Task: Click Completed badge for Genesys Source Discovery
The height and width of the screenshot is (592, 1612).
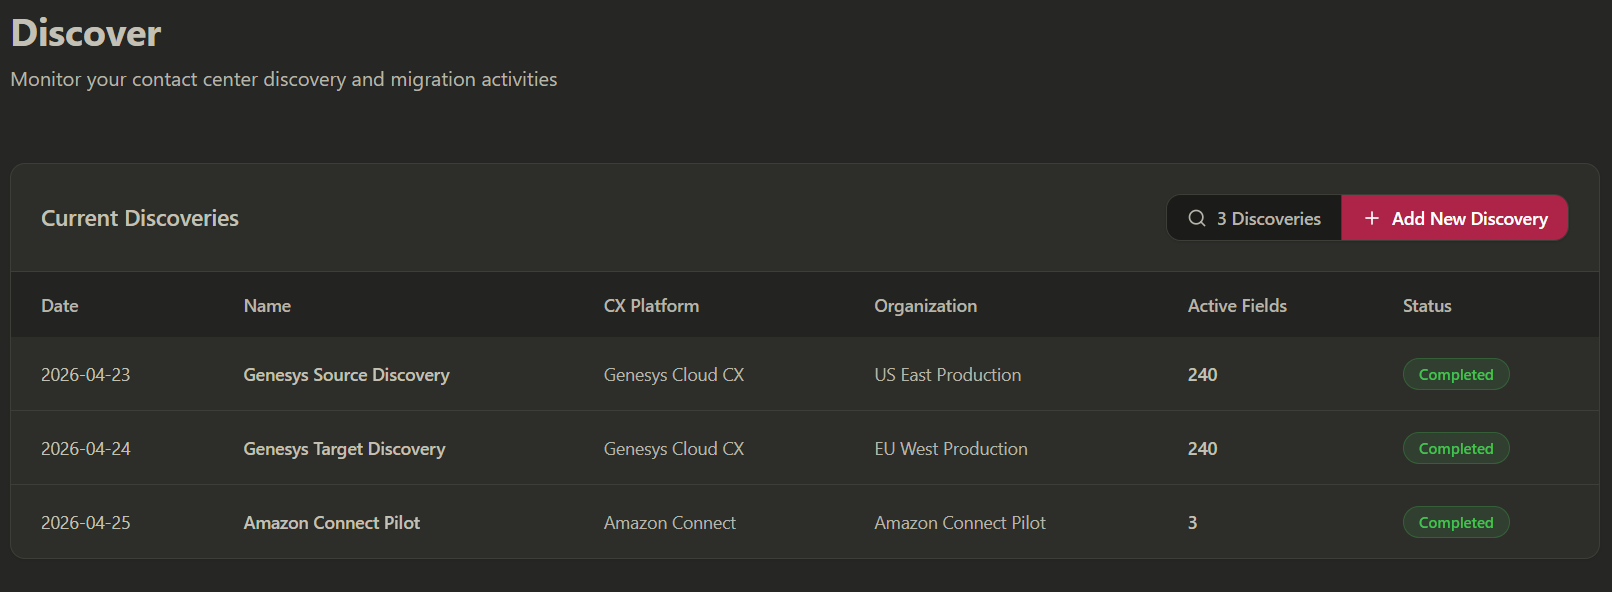Action: 1456,374
